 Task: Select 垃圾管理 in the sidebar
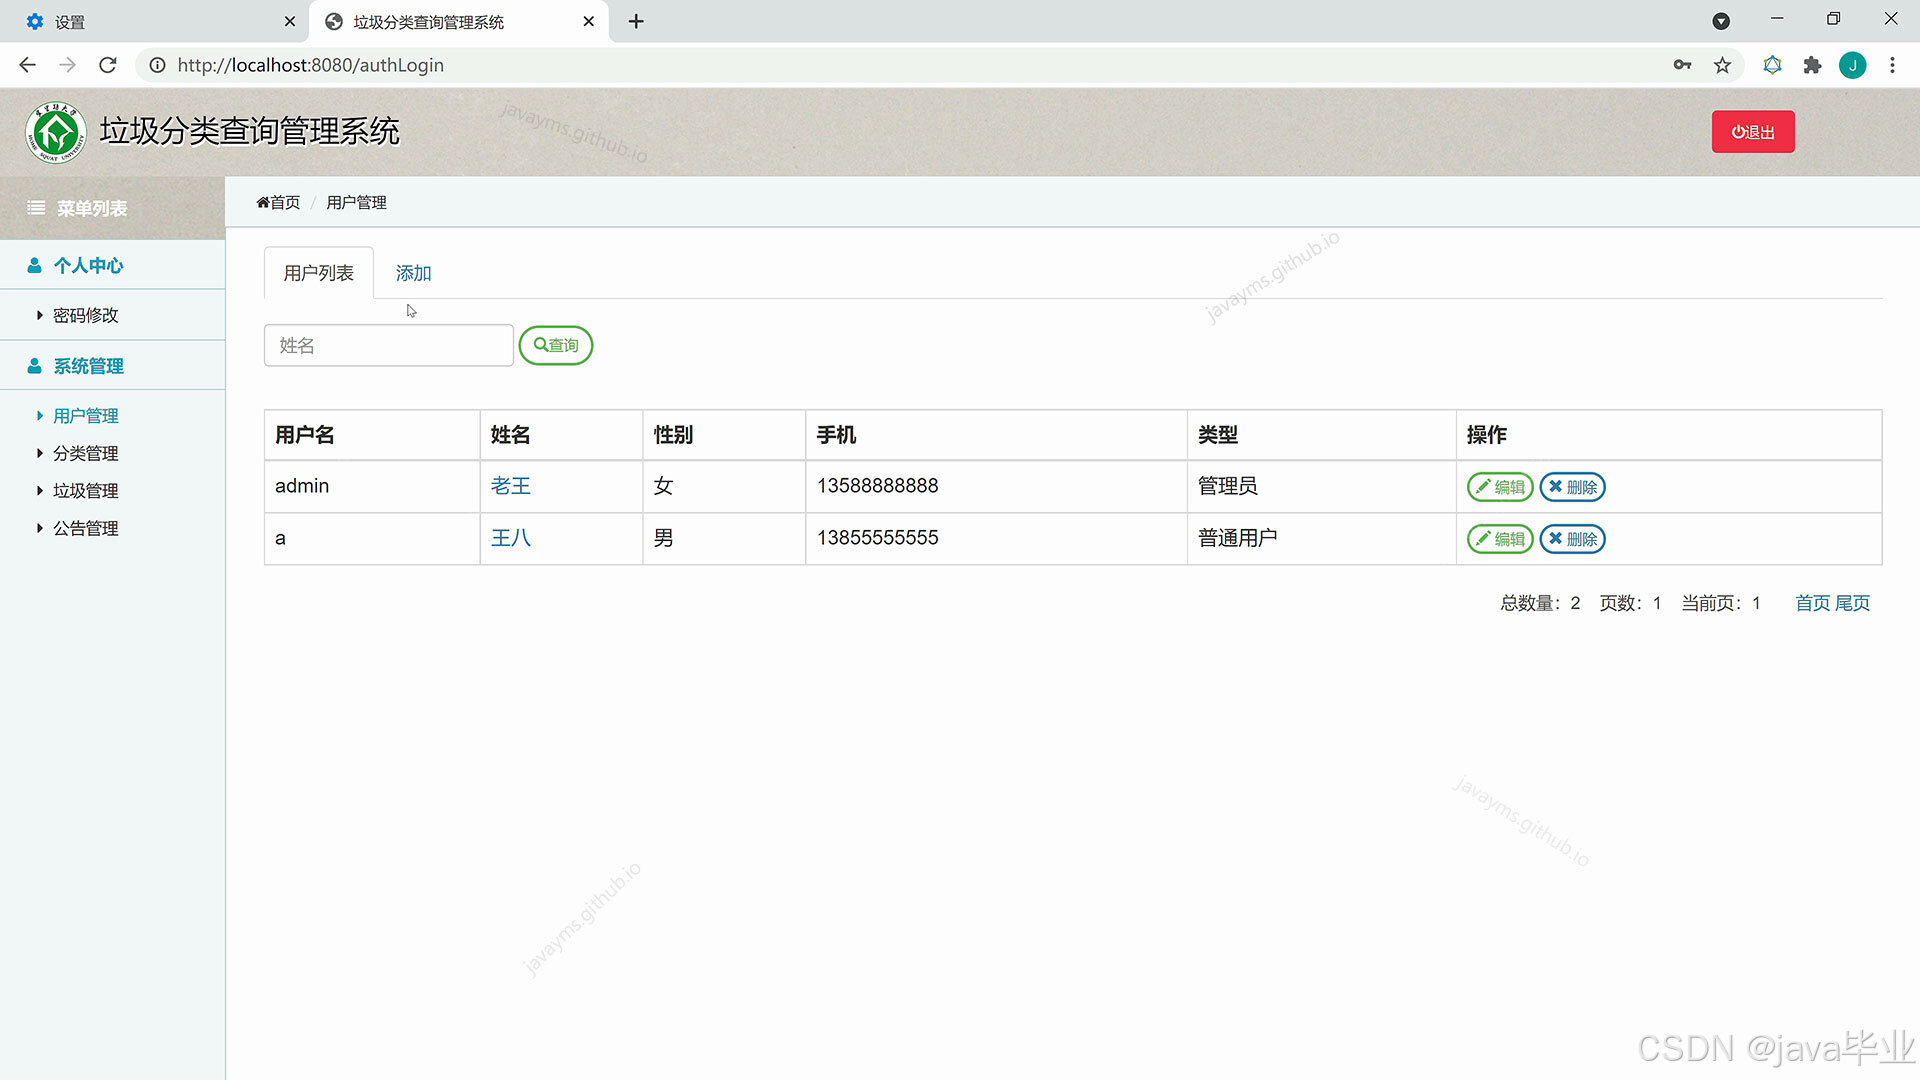[85, 491]
